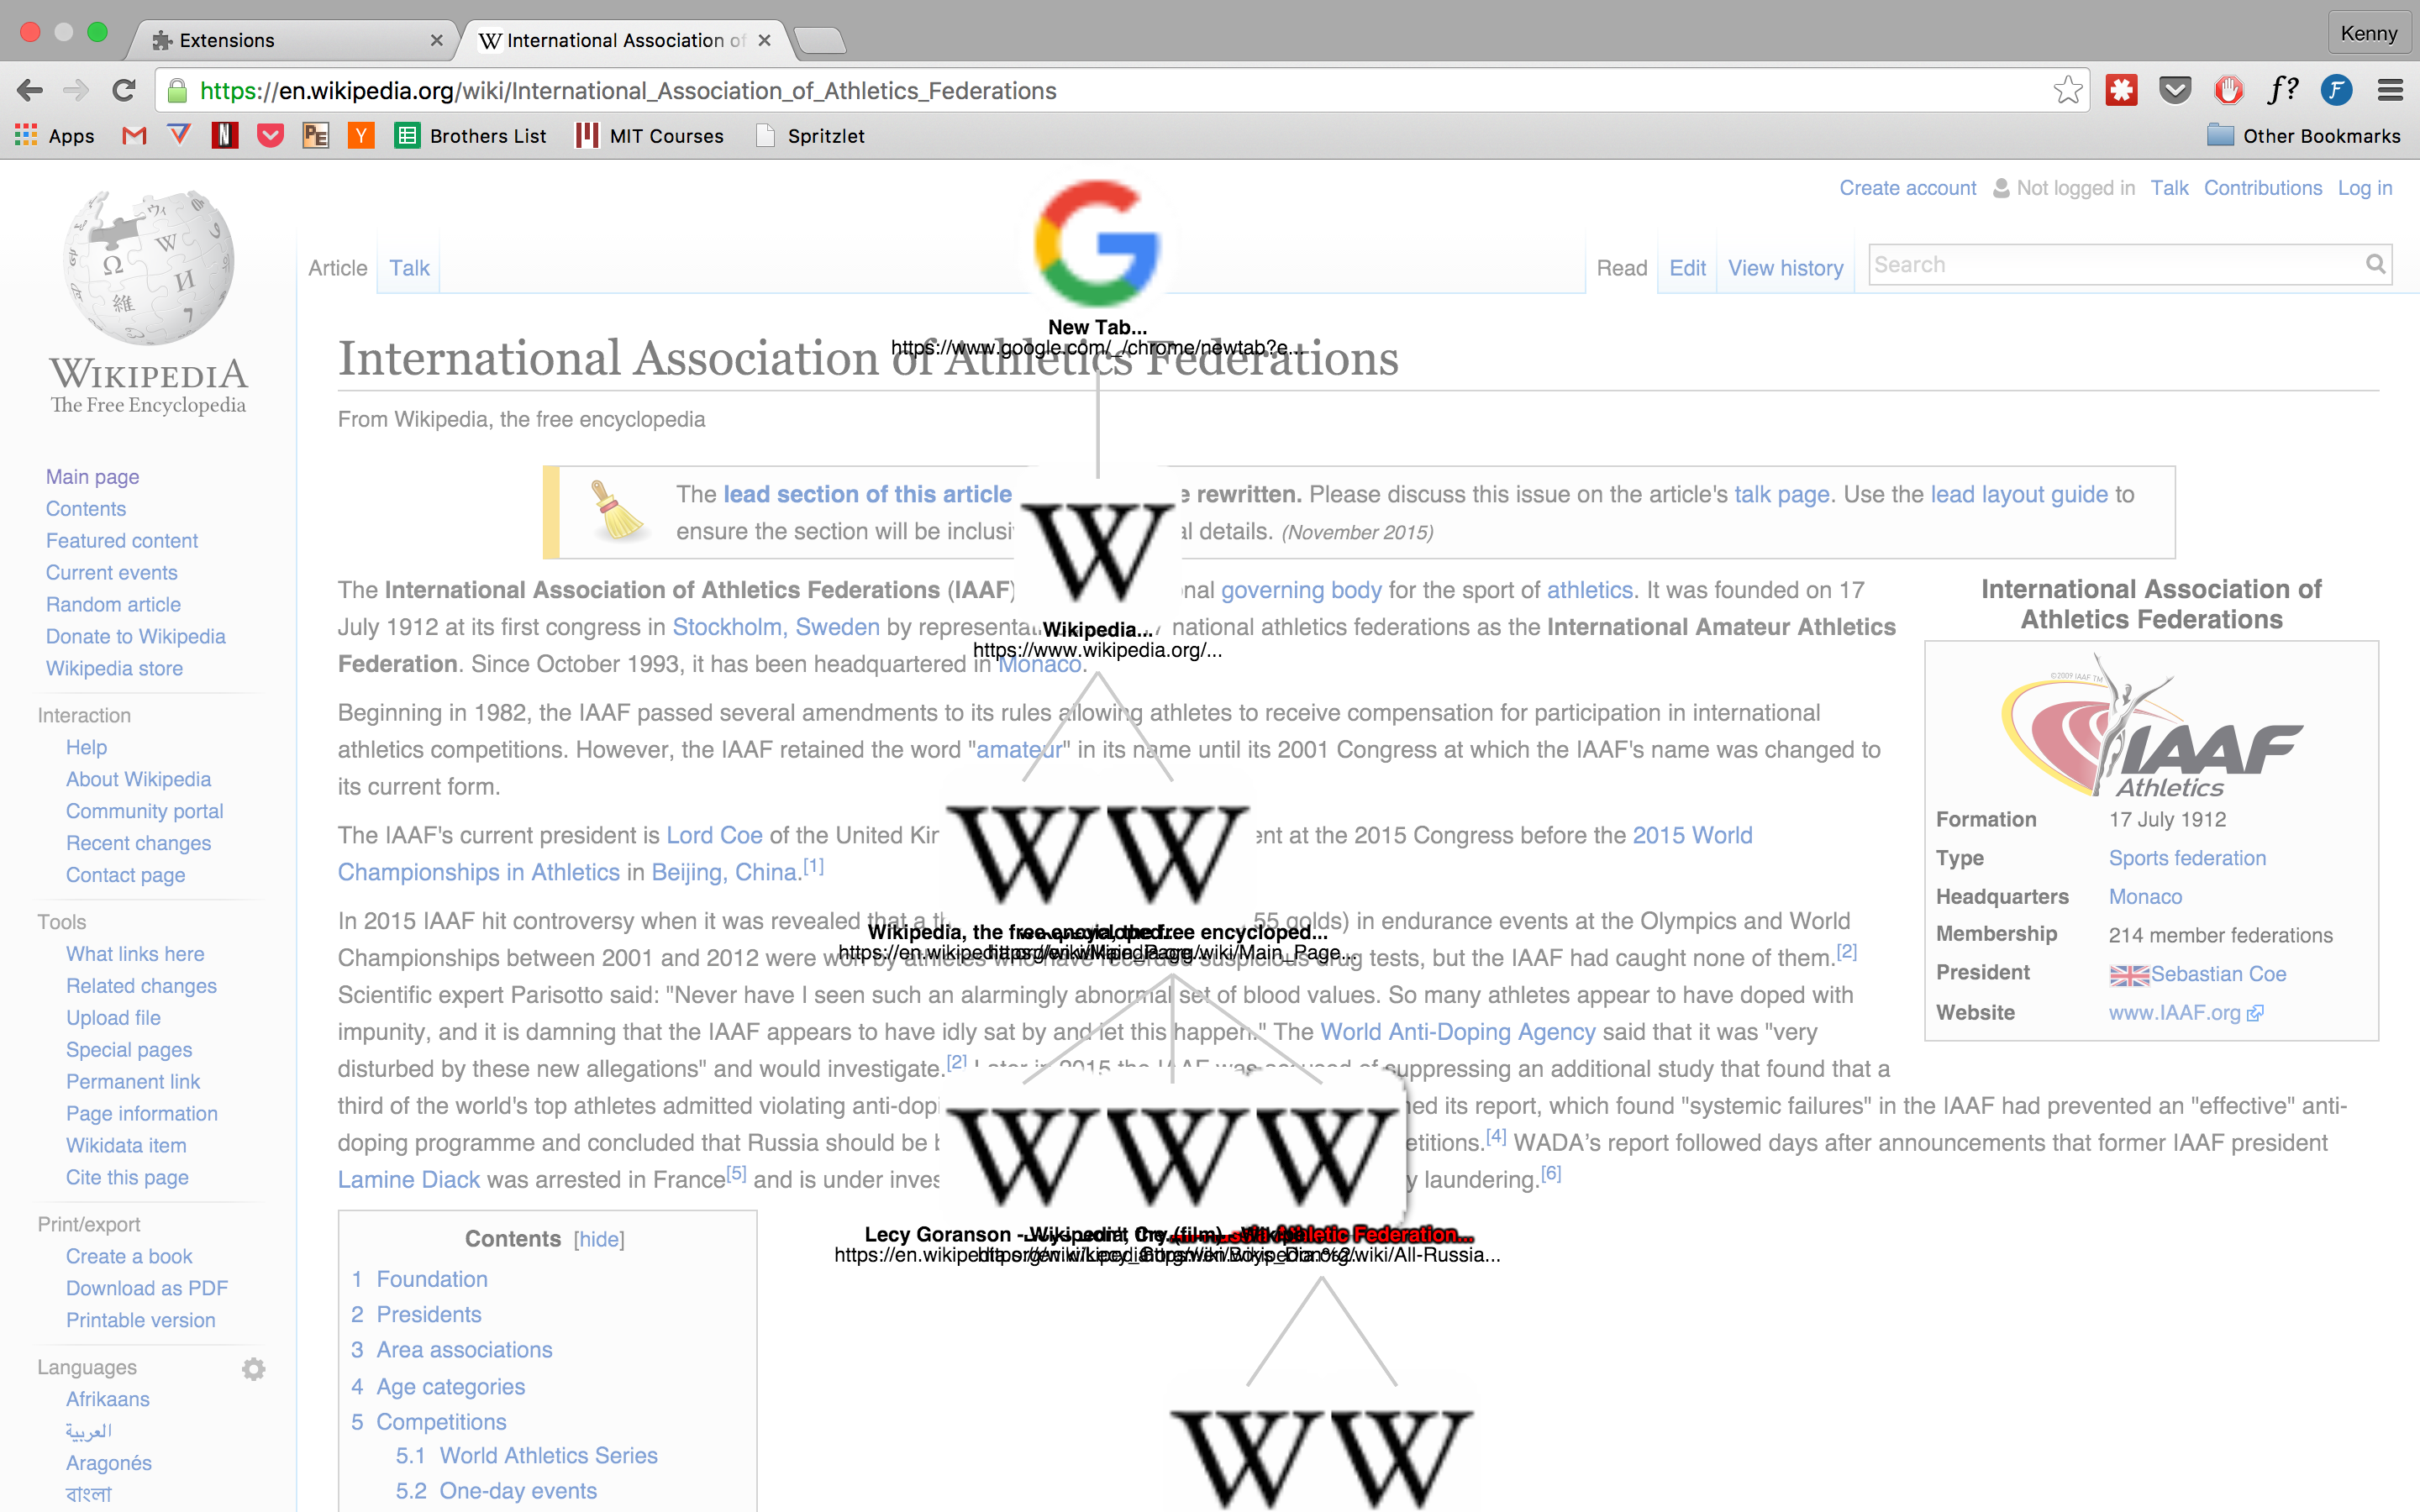Click the bookmark star icon
The image size is (2420, 1512).
tap(2067, 91)
